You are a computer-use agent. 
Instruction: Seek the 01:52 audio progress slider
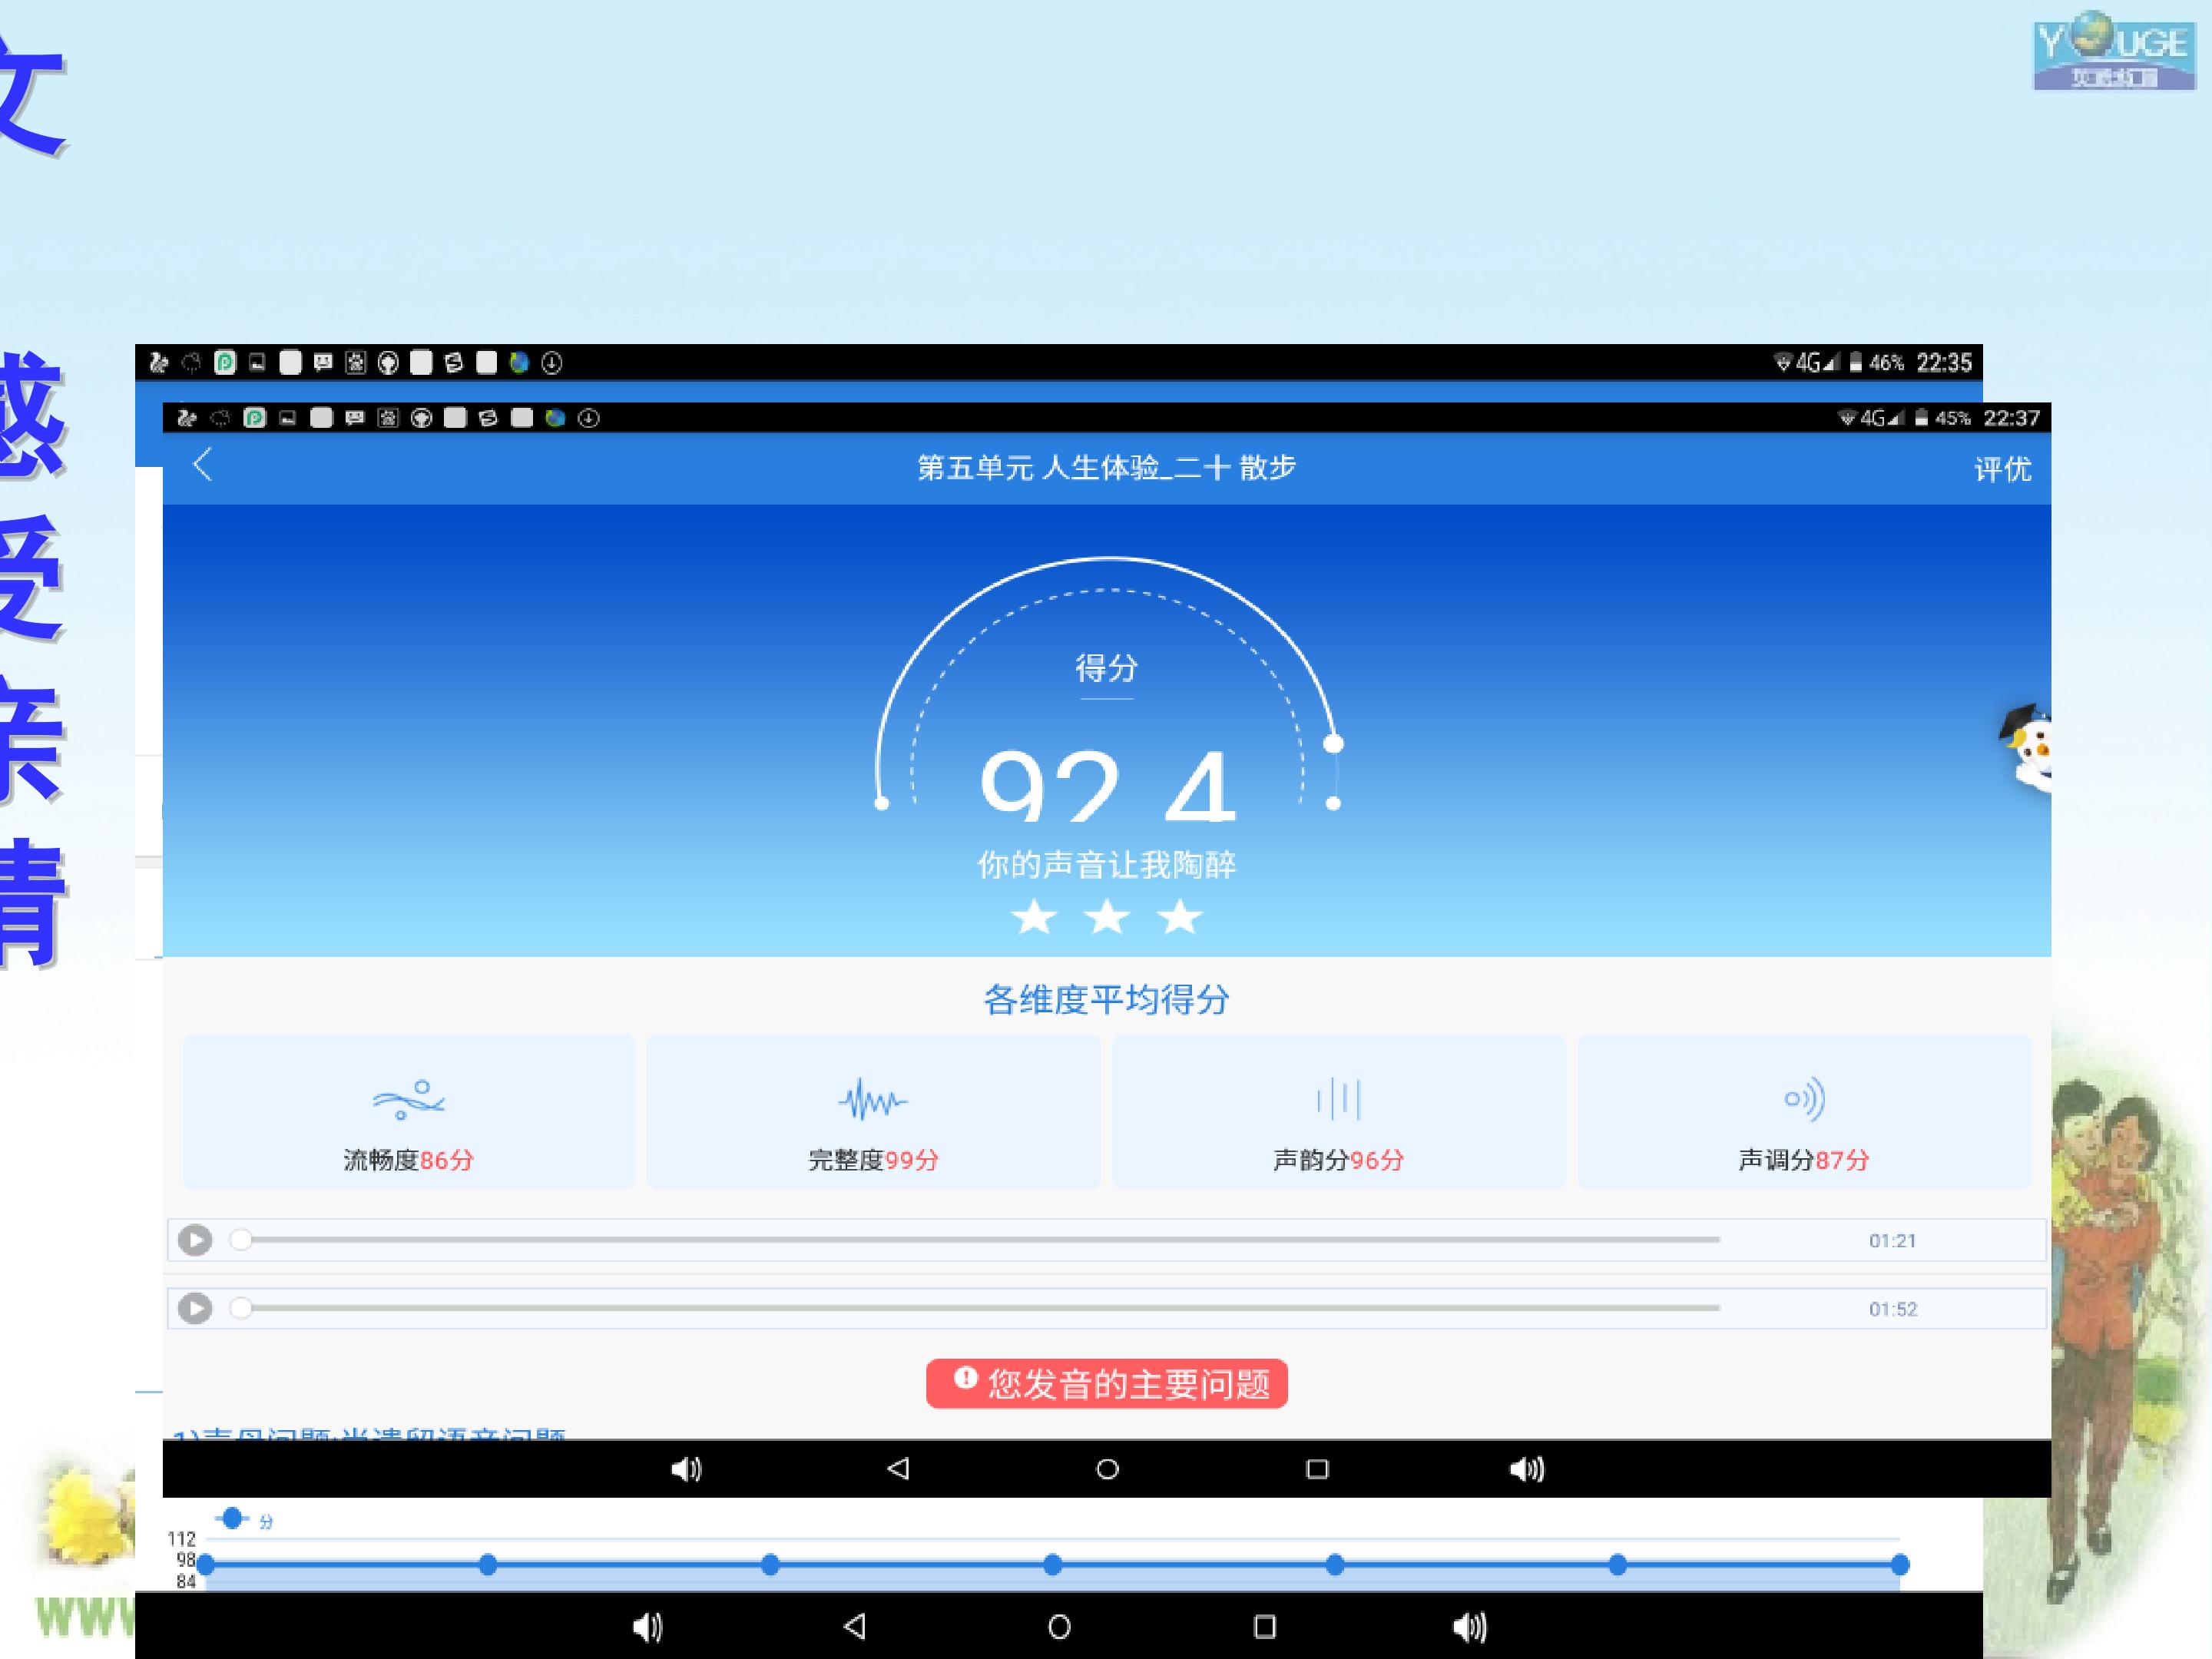click(x=975, y=1308)
